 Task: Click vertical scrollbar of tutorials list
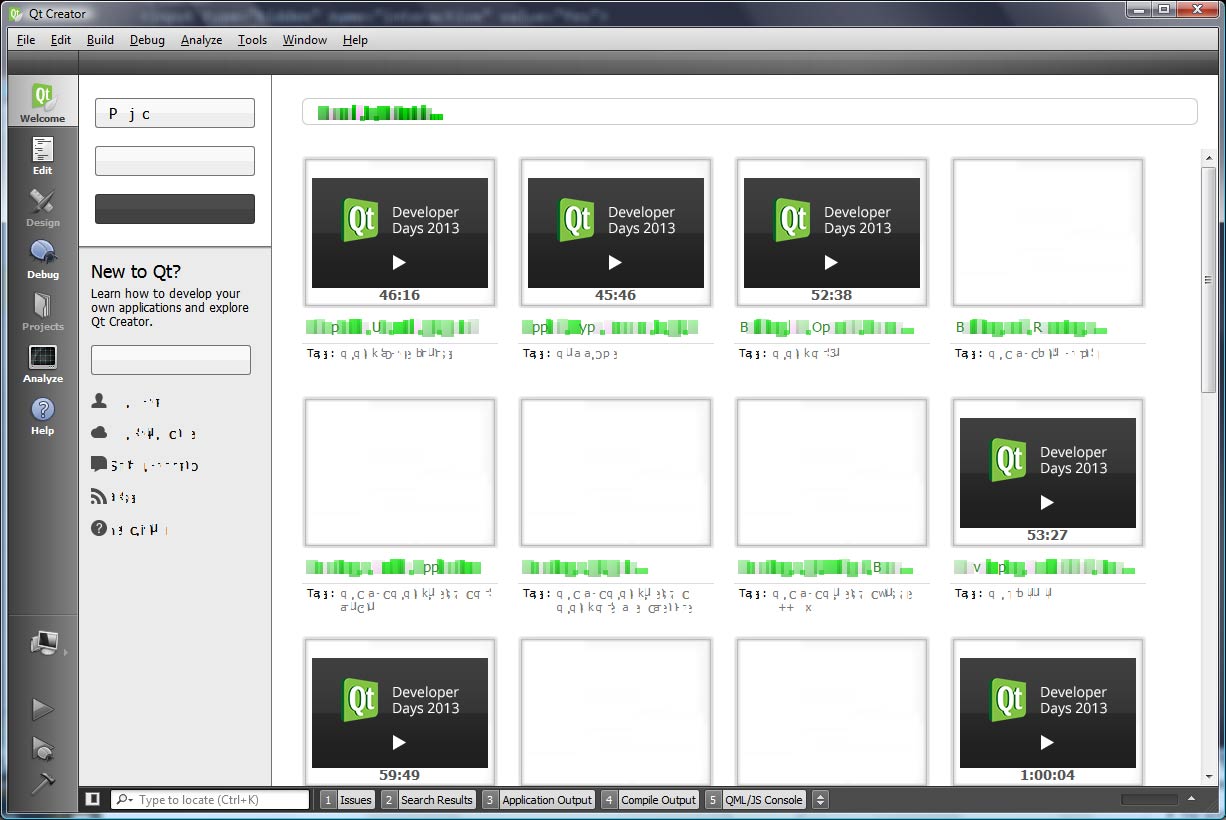(1209, 280)
